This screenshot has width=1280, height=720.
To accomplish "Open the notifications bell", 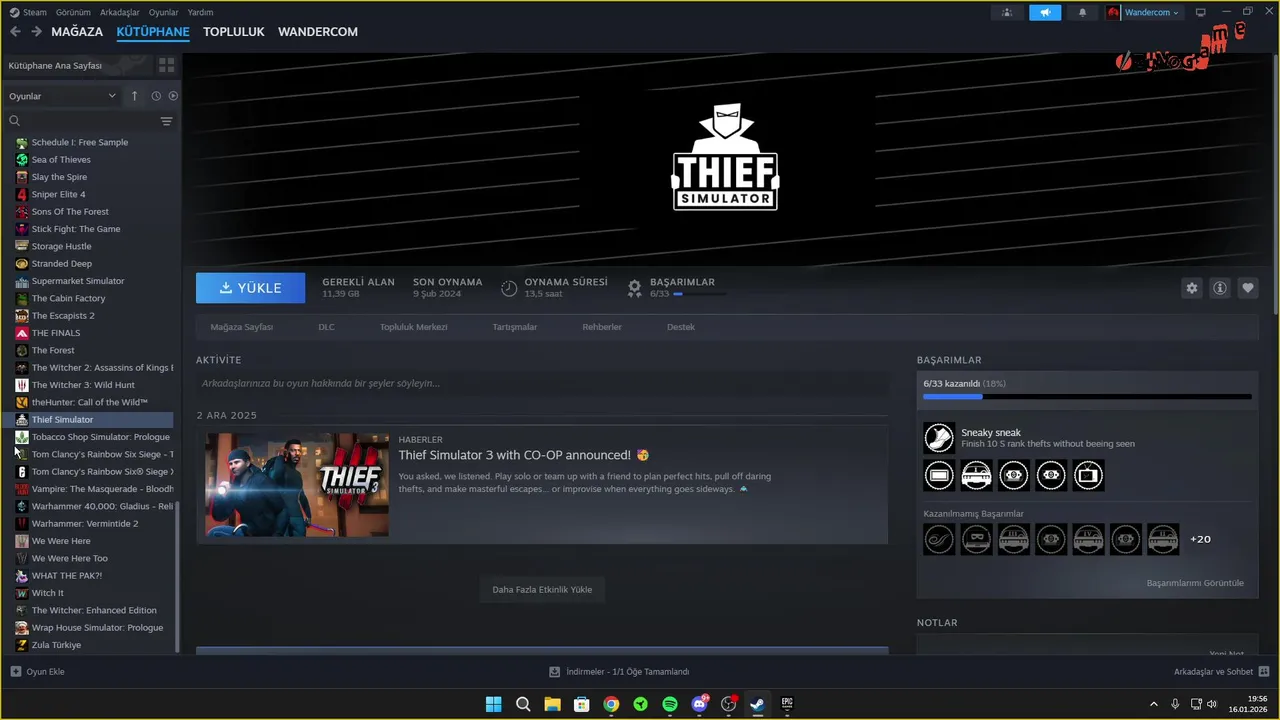I will [x=1082, y=13].
